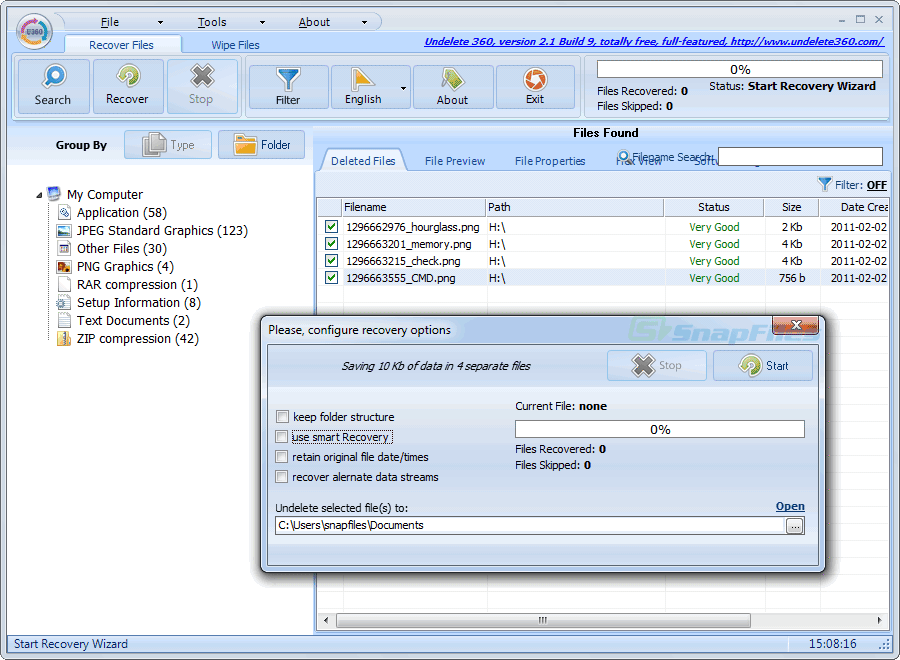Select the Text Documents (2) icon
Image resolution: width=900 pixels, height=660 pixels.
64,321
